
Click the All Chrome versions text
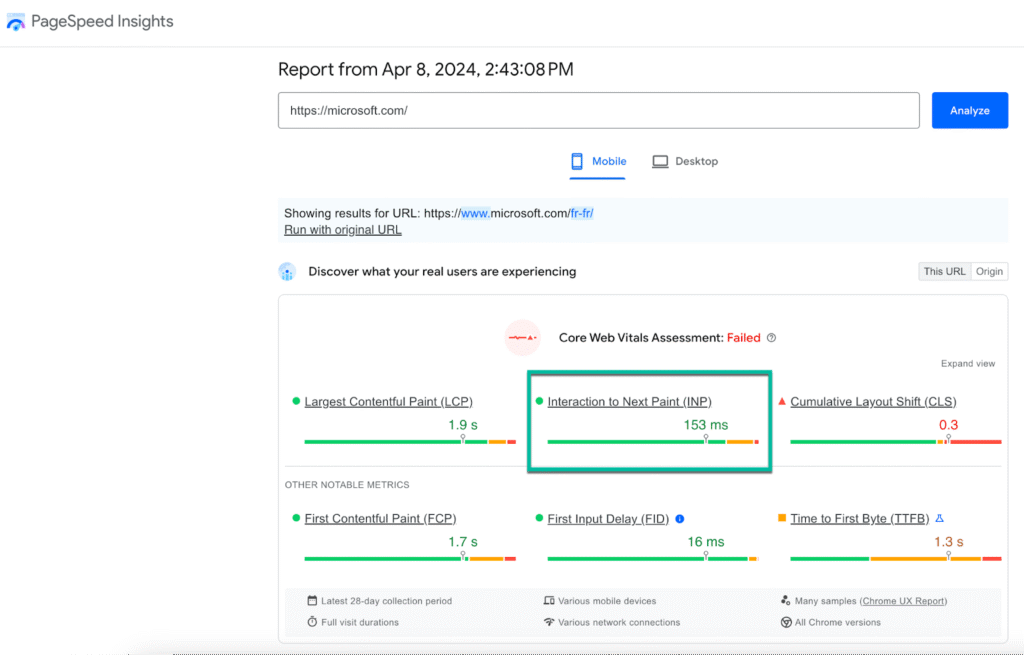(x=838, y=622)
